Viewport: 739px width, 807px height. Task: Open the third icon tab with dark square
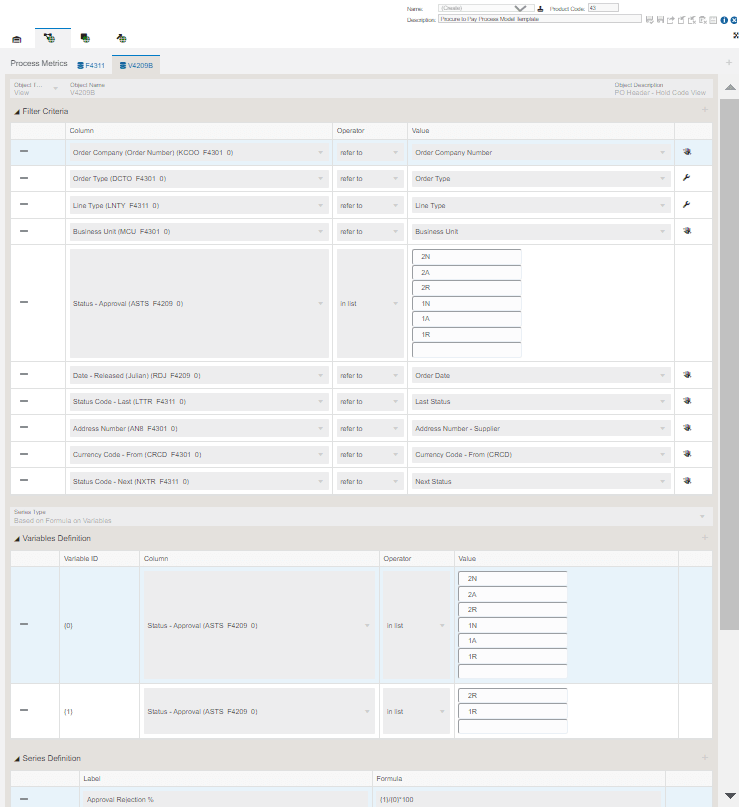click(x=85, y=38)
